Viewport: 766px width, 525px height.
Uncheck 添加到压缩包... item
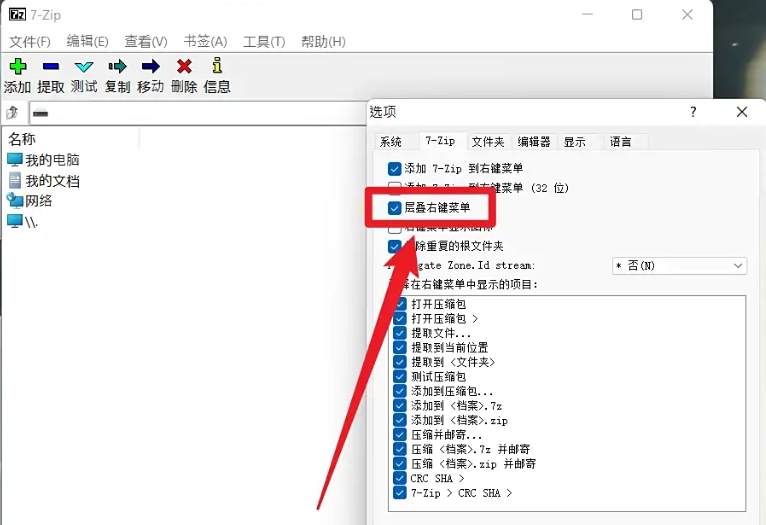(400, 391)
